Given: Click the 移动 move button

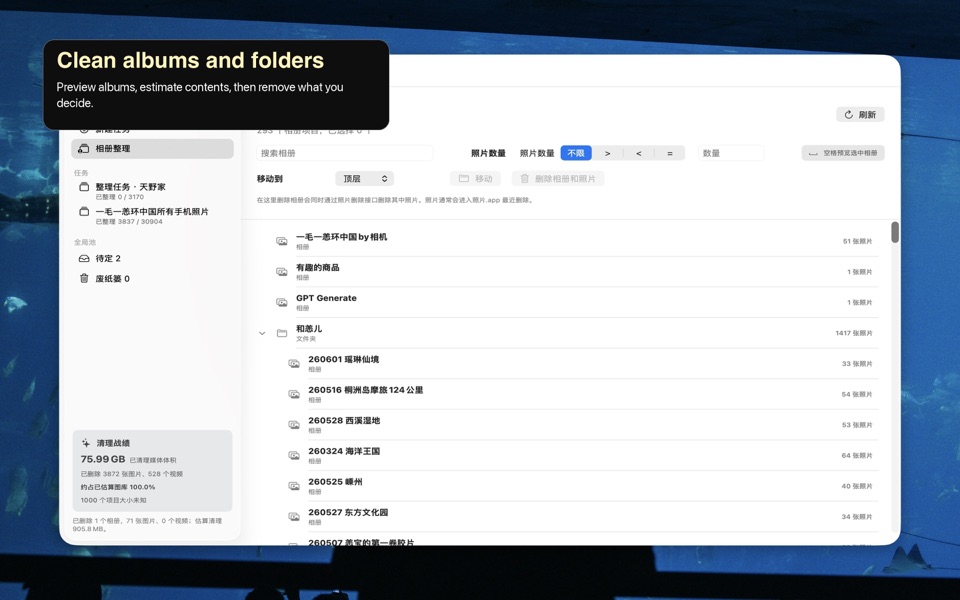Looking at the screenshot, I should 476,179.
